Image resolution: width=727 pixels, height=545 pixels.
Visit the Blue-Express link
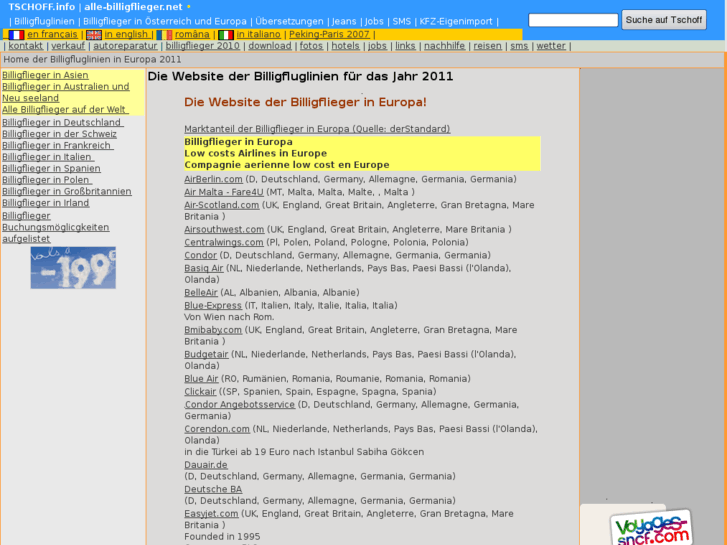pos(213,306)
